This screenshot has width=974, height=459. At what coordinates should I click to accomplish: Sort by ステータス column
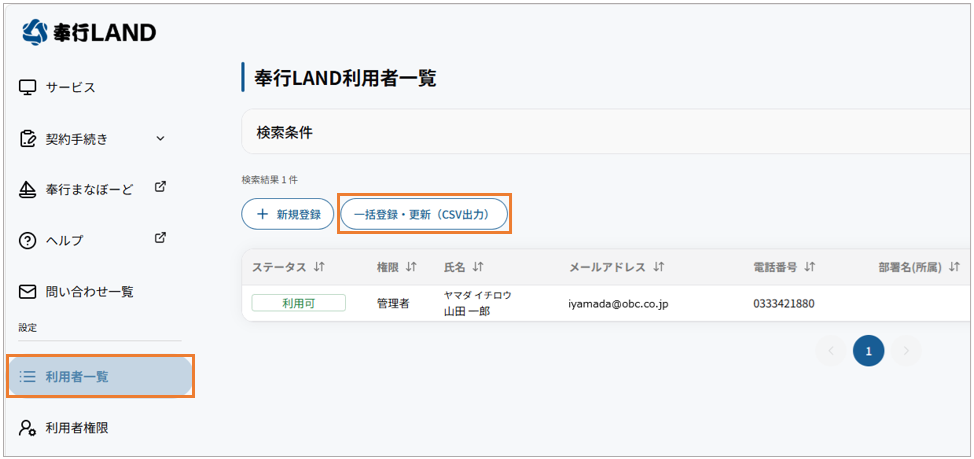(319, 267)
